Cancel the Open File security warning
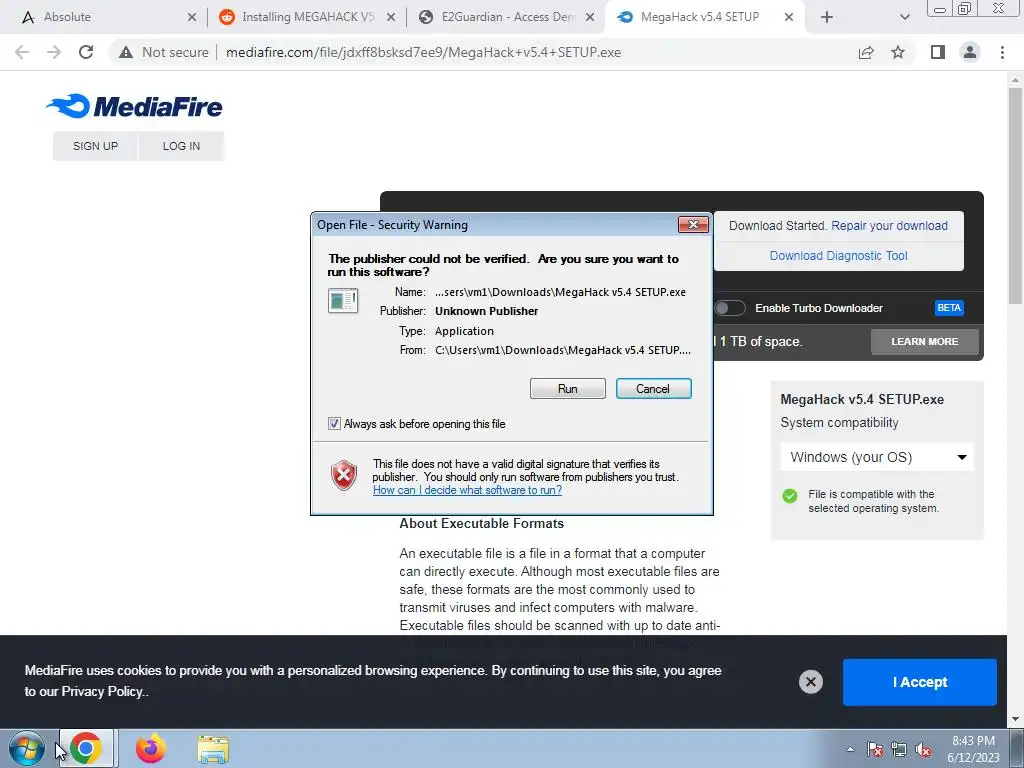Viewport: 1024px width, 768px height. click(653, 389)
